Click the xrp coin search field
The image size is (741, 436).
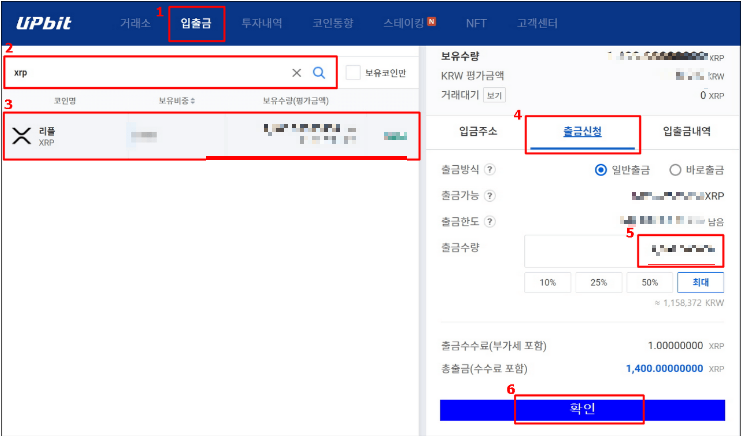pyautogui.click(x=170, y=72)
